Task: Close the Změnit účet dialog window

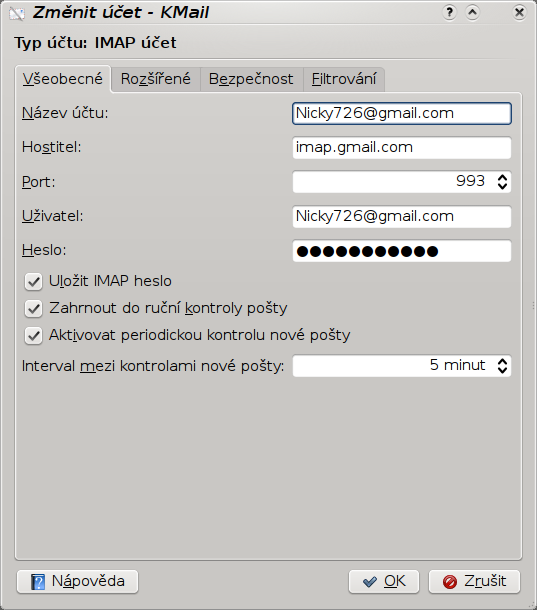Action: 519,13
